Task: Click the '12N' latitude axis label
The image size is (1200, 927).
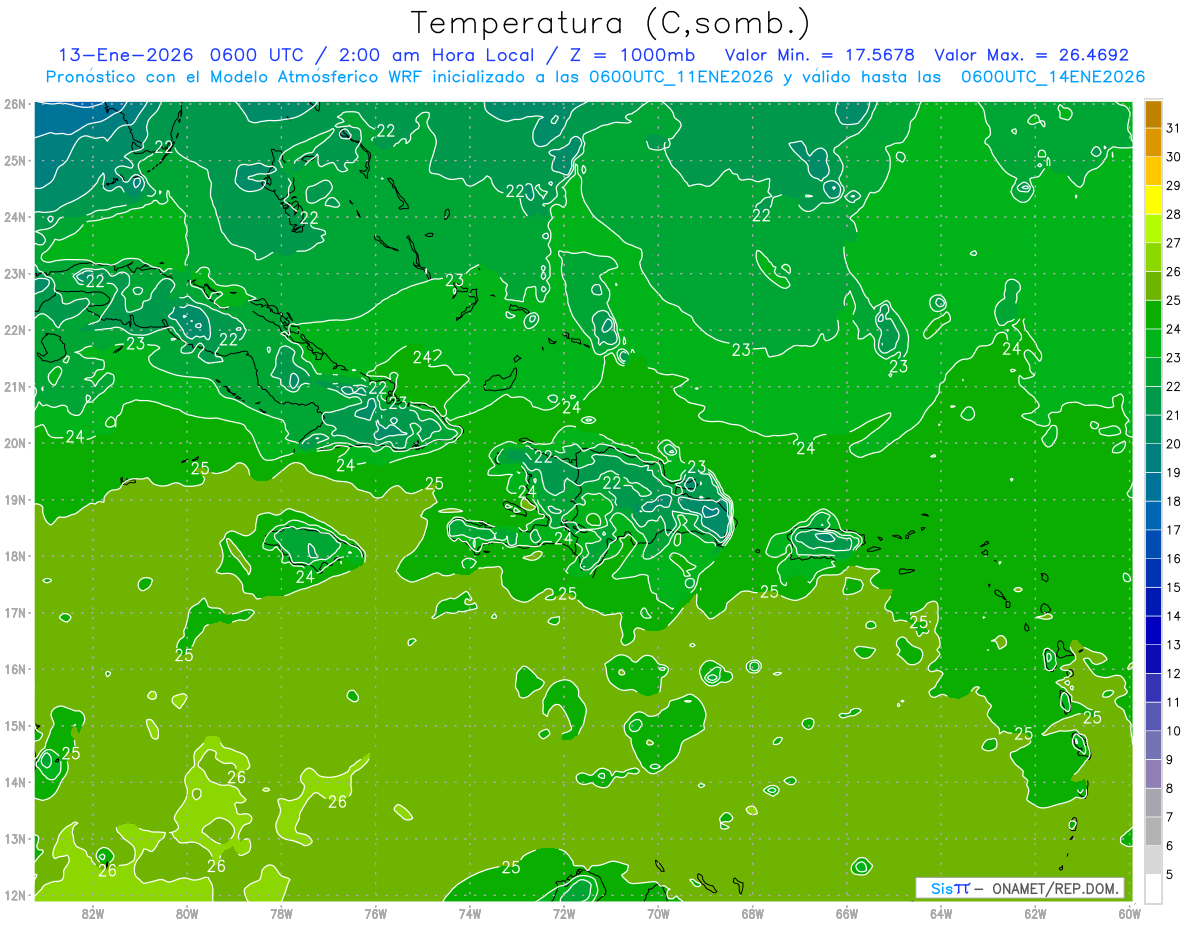Action: pyautogui.click(x=15, y=895)
